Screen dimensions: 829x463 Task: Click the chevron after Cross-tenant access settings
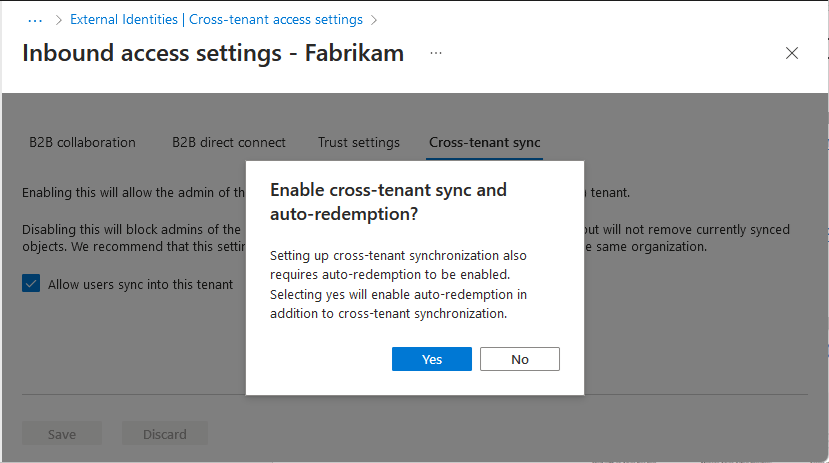click(374, 20)
